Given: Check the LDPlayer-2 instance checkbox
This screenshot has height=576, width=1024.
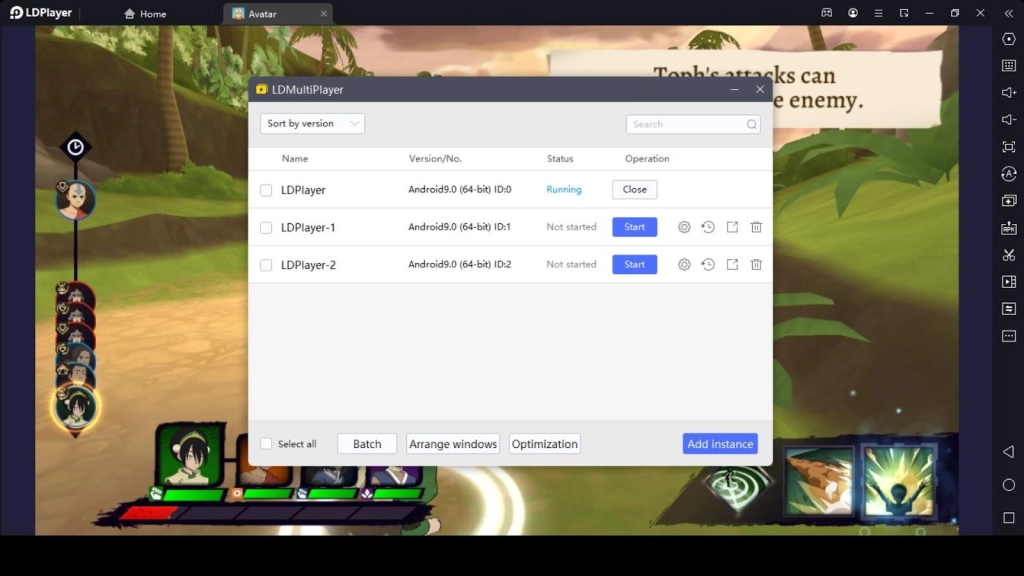Looking at the screenshot, I should tap(266, 265).
